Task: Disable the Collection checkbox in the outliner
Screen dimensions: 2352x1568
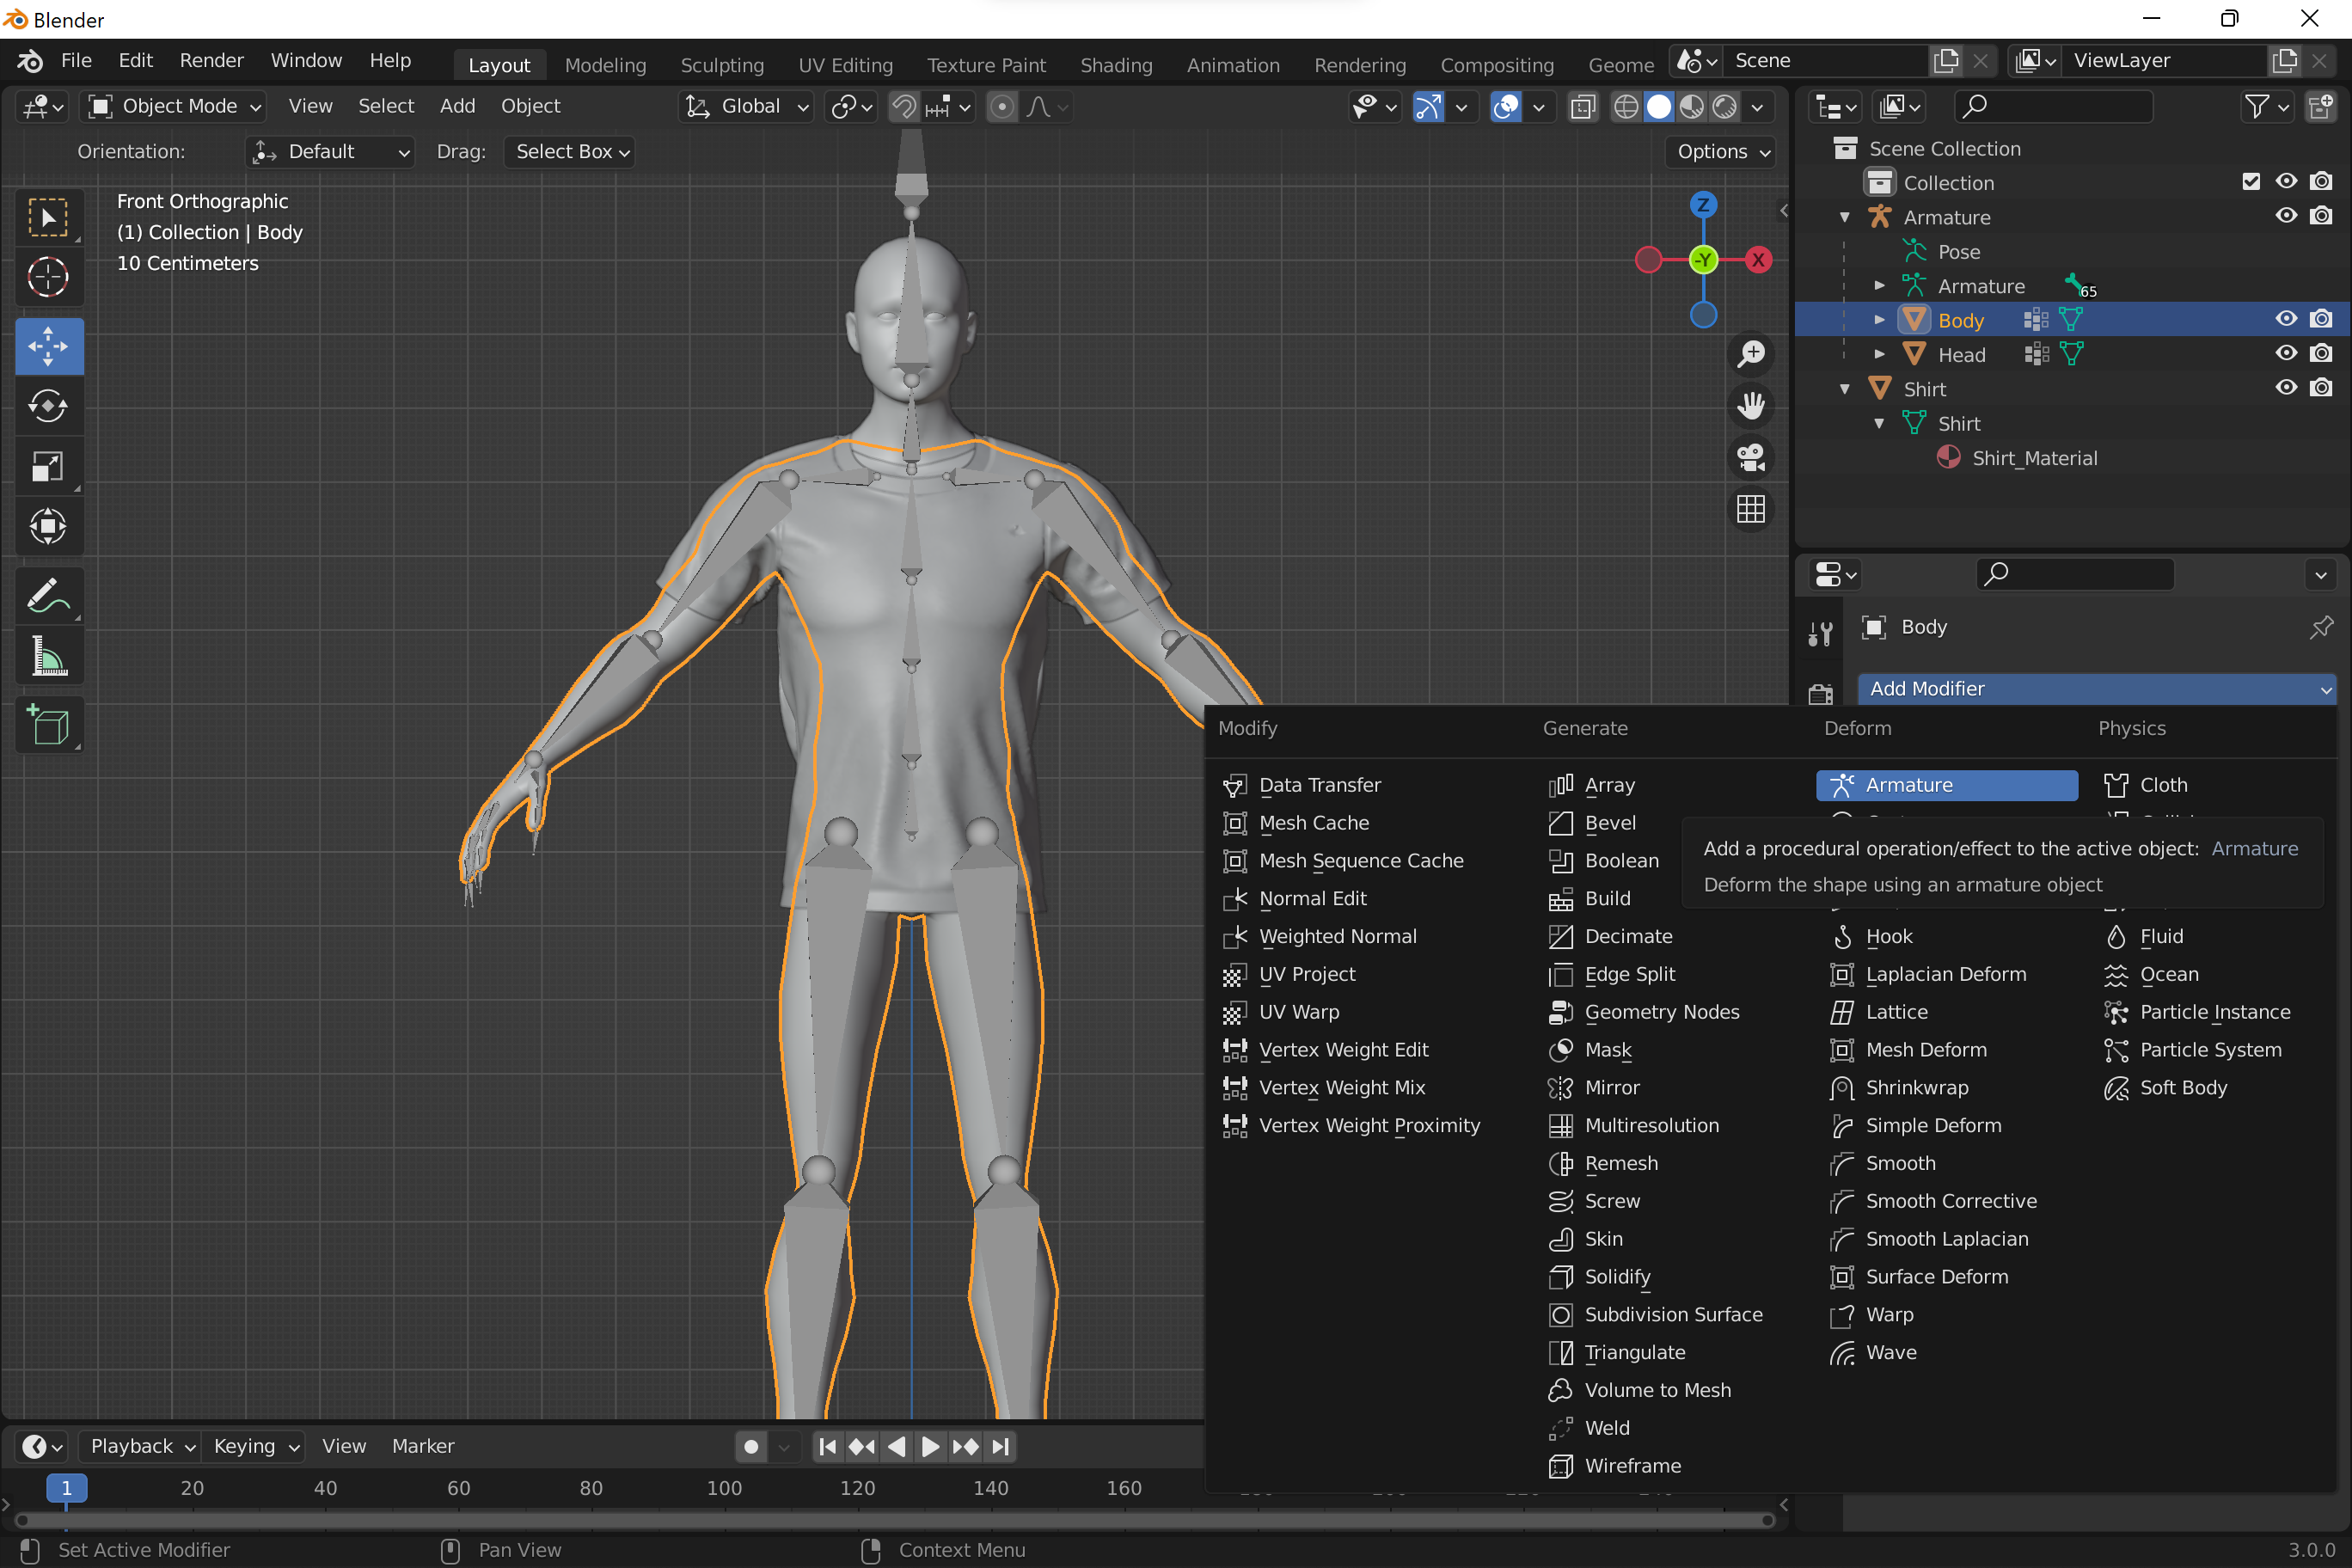Action: tap(2251, 181)
